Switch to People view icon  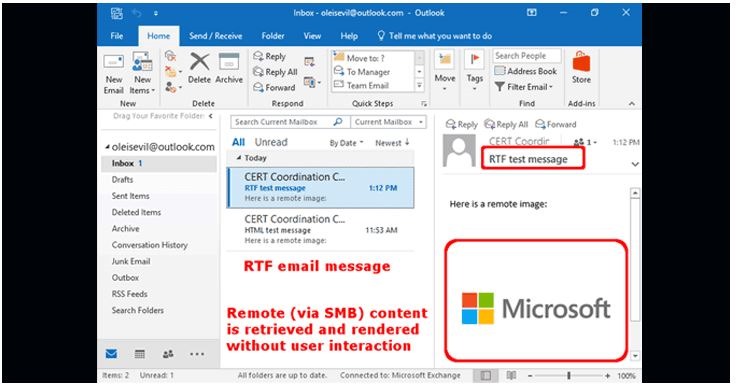[x=168, y=354]
